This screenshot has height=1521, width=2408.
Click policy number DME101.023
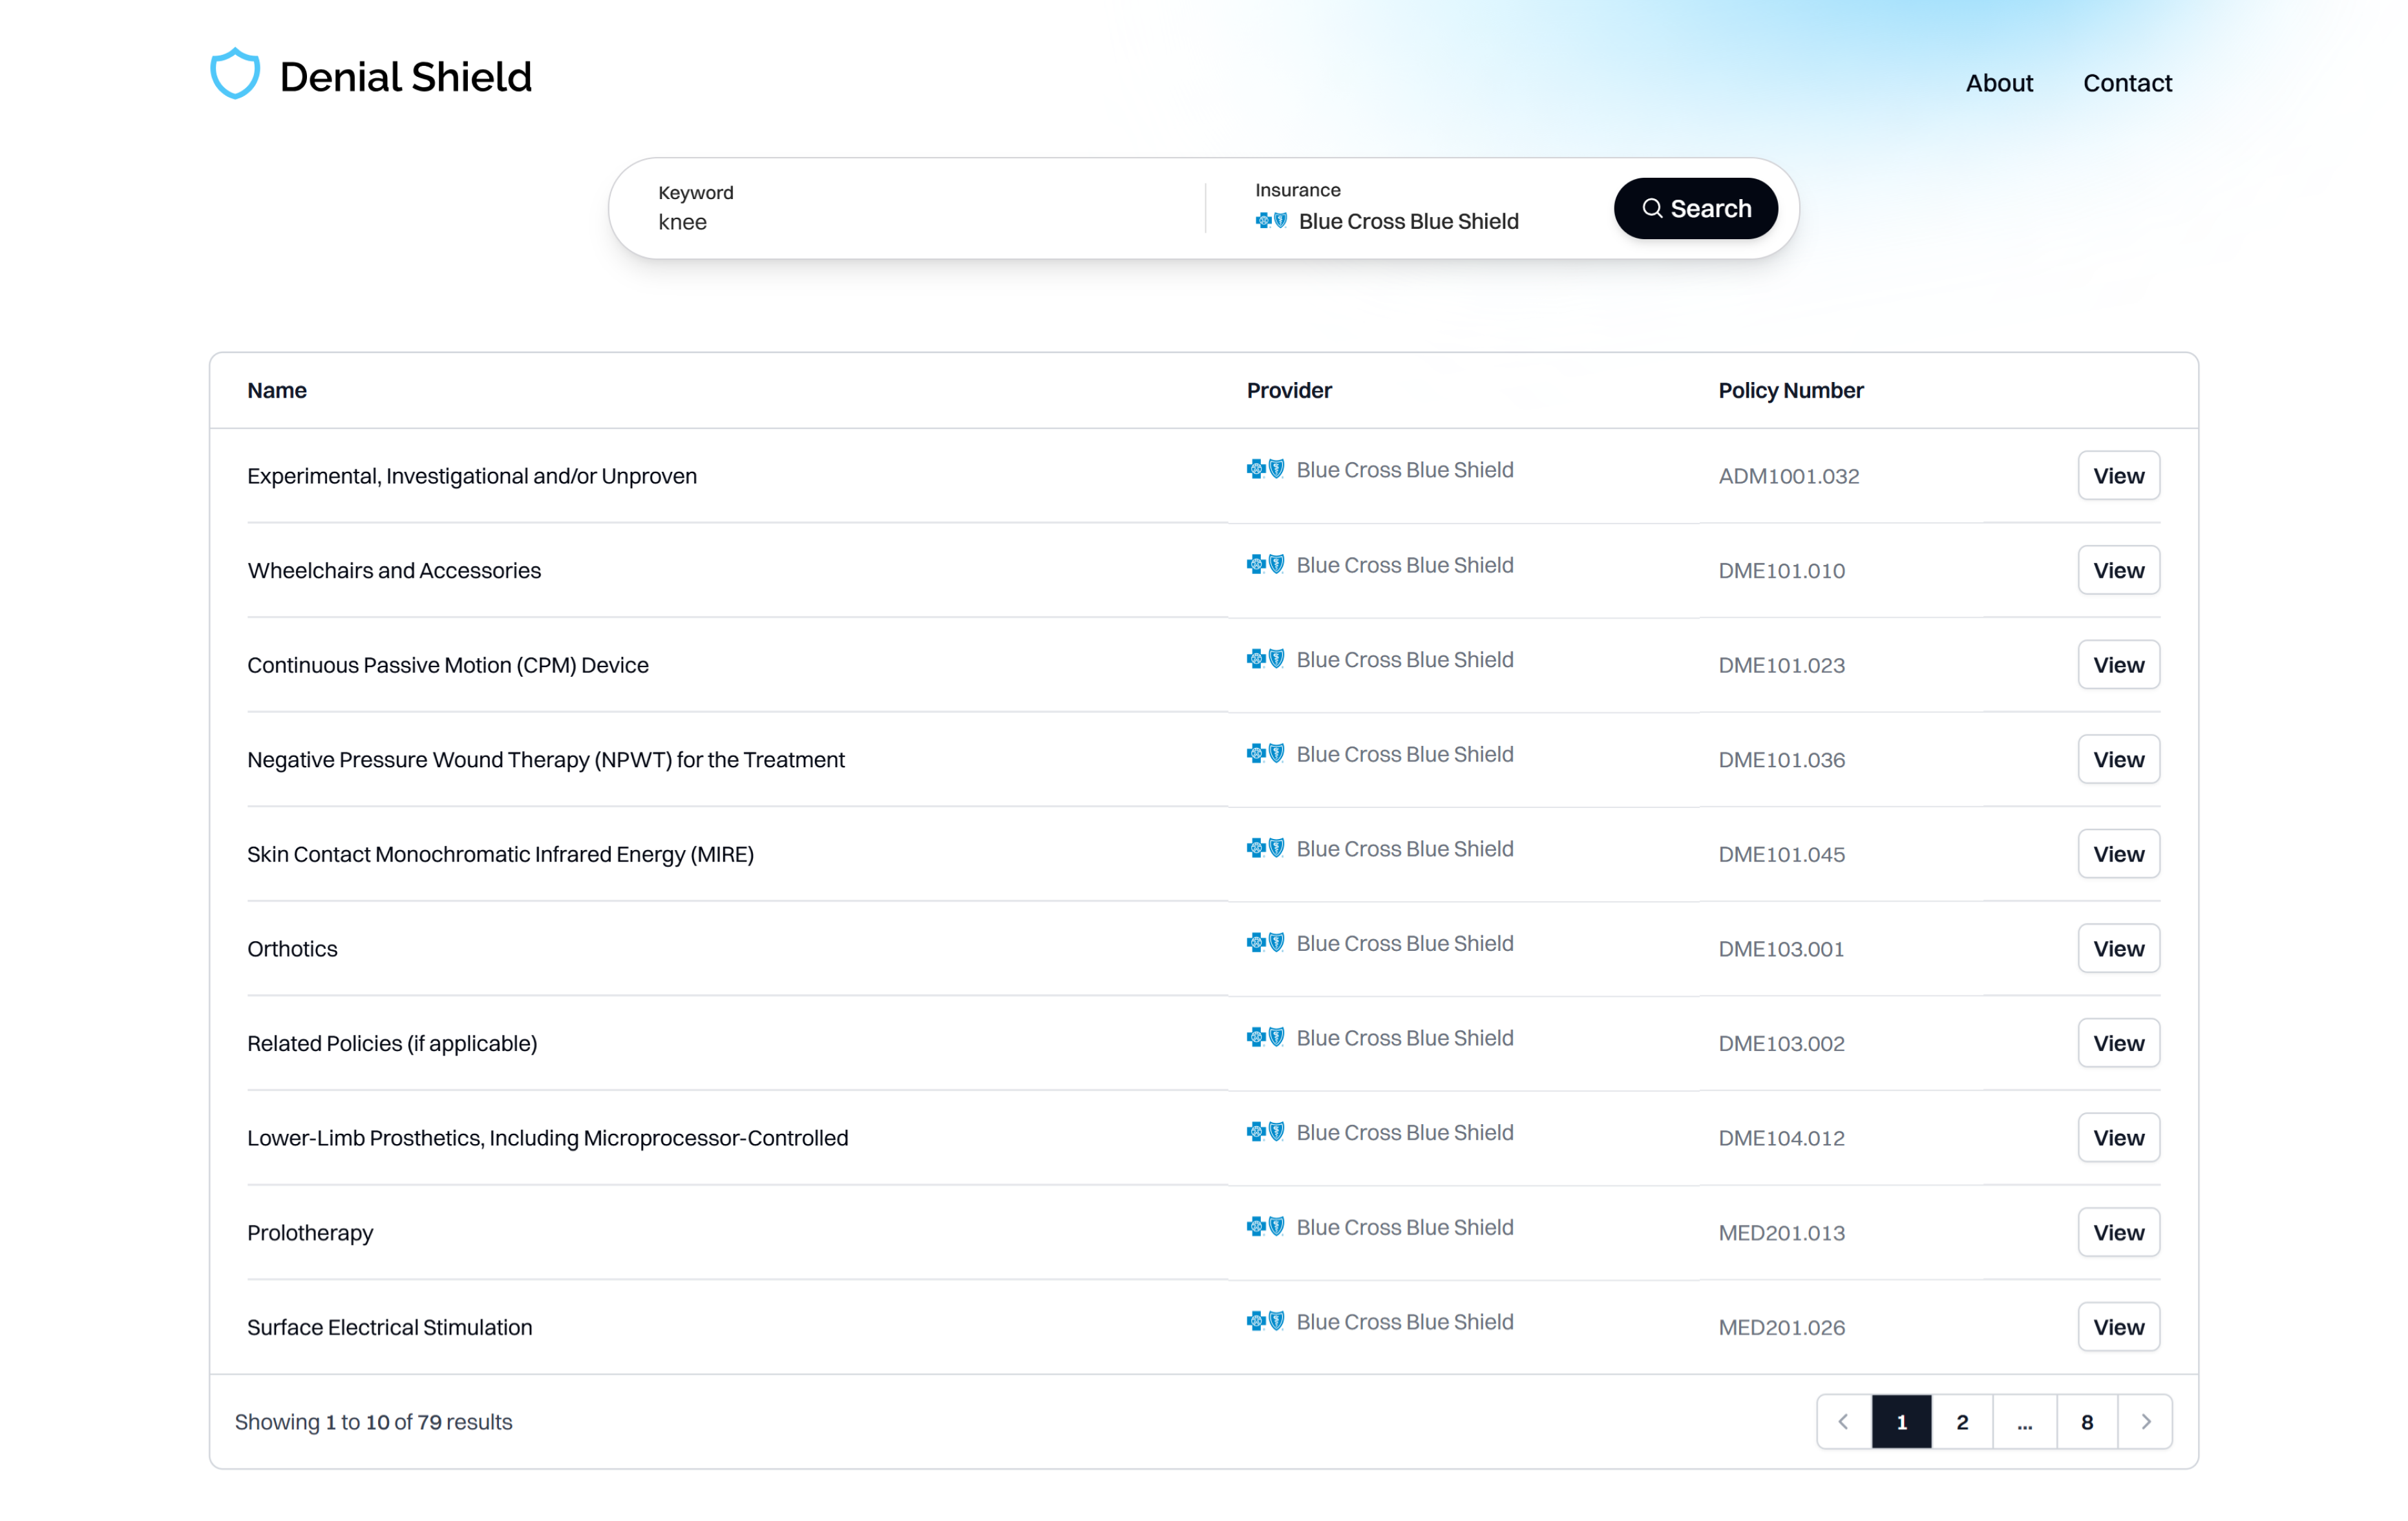point(1781,665)
